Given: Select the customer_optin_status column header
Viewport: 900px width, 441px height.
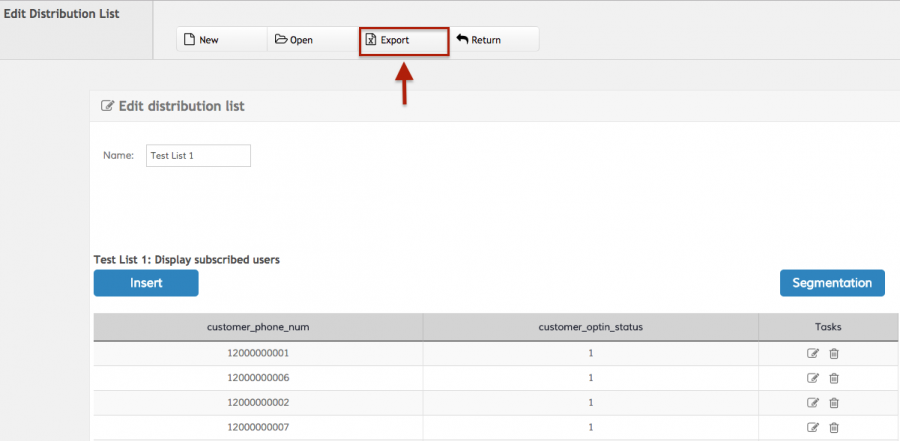Looking at the screenshot, I should (590, 327).
